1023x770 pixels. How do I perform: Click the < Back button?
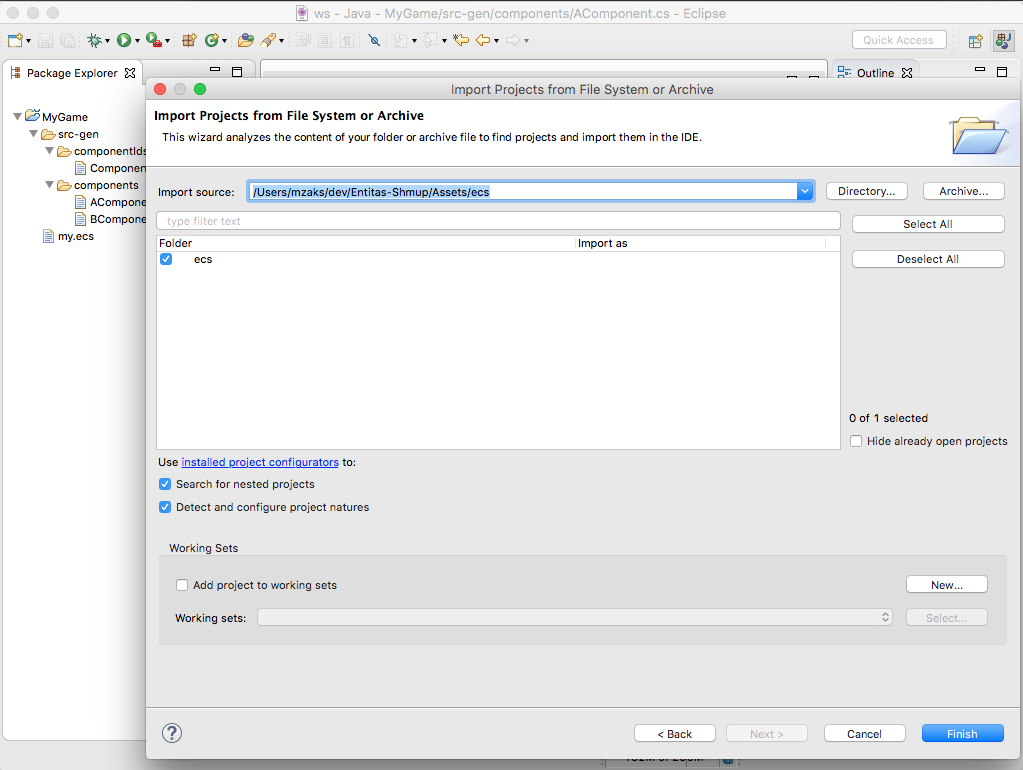coord(675,733)
